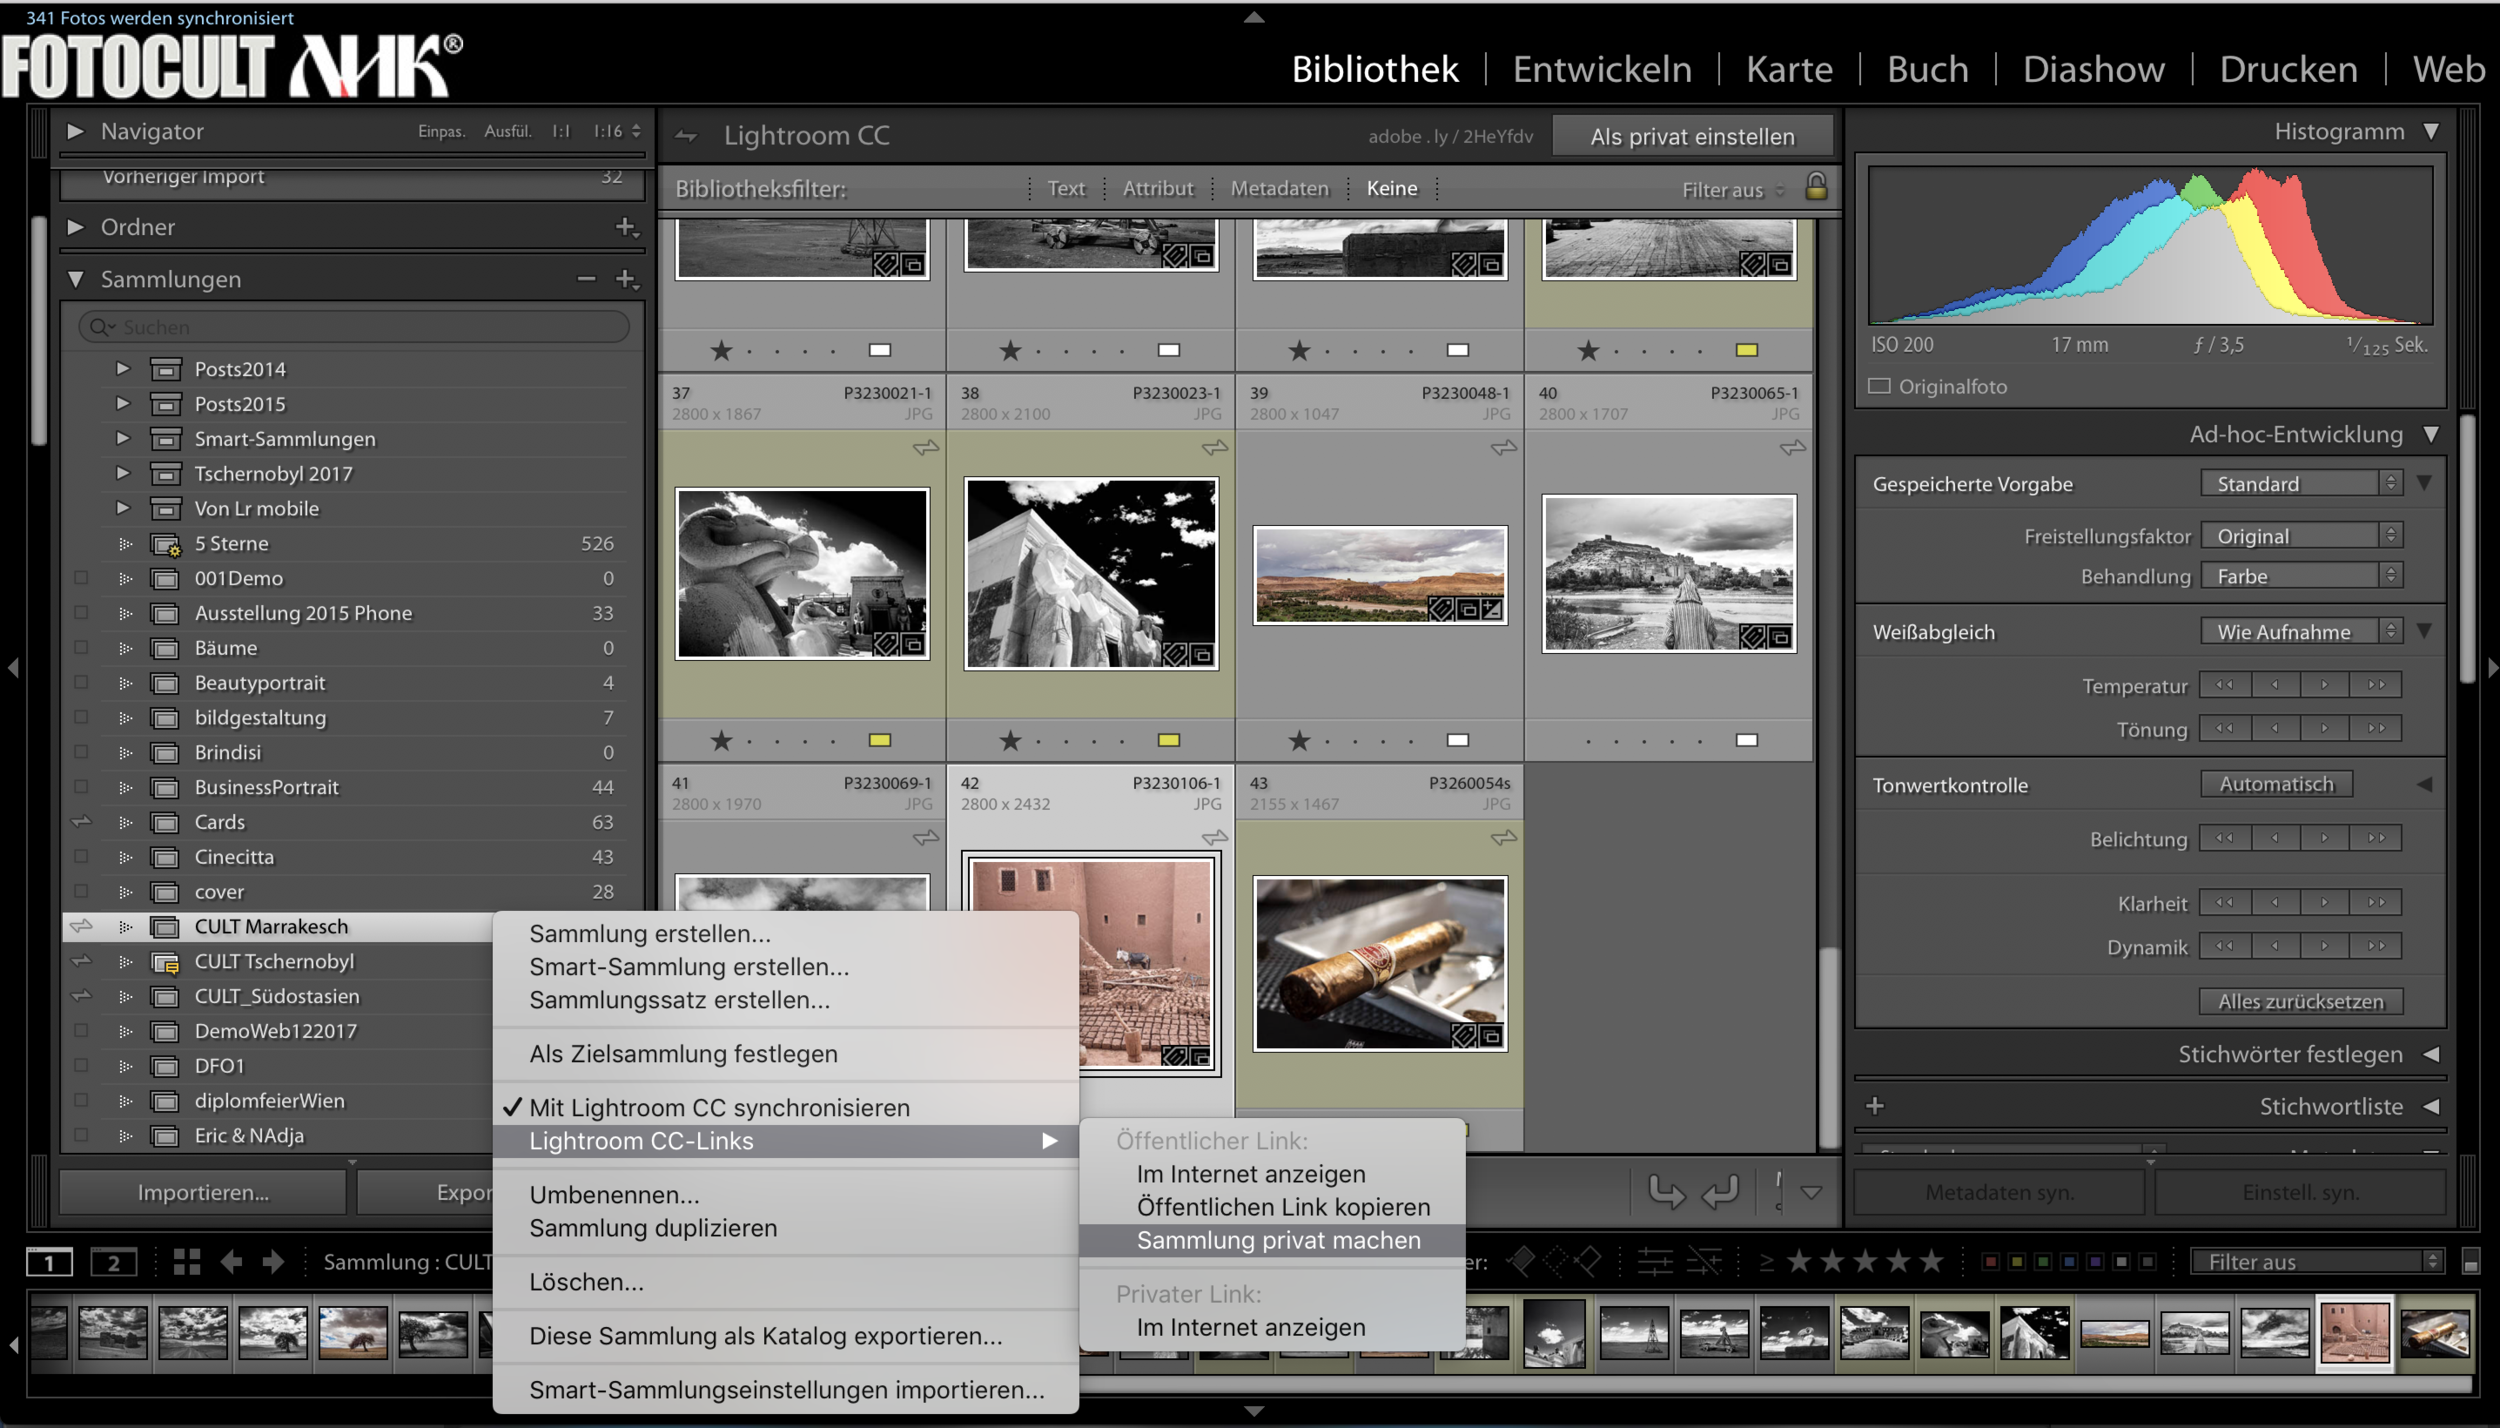Image resolution: width=2500 pixels, height=1428 pixels.
Task: Click the back arrow beside Lightroom CC title
Action: pyautogui.click(x=686, y=136)
